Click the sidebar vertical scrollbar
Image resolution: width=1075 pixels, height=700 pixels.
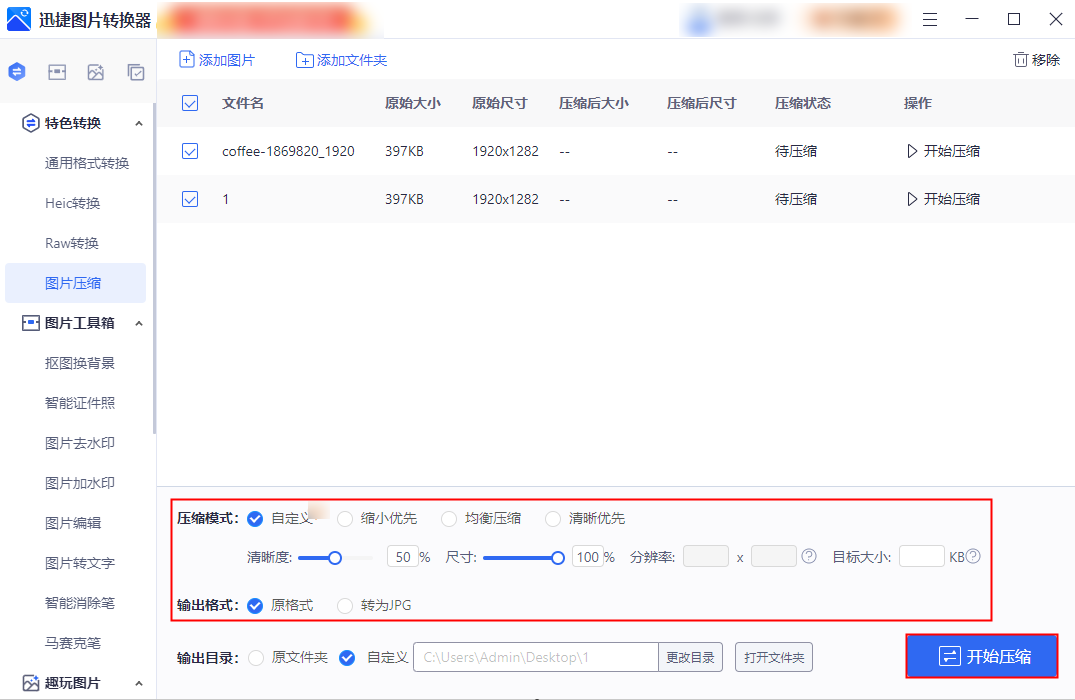(154, 267)
